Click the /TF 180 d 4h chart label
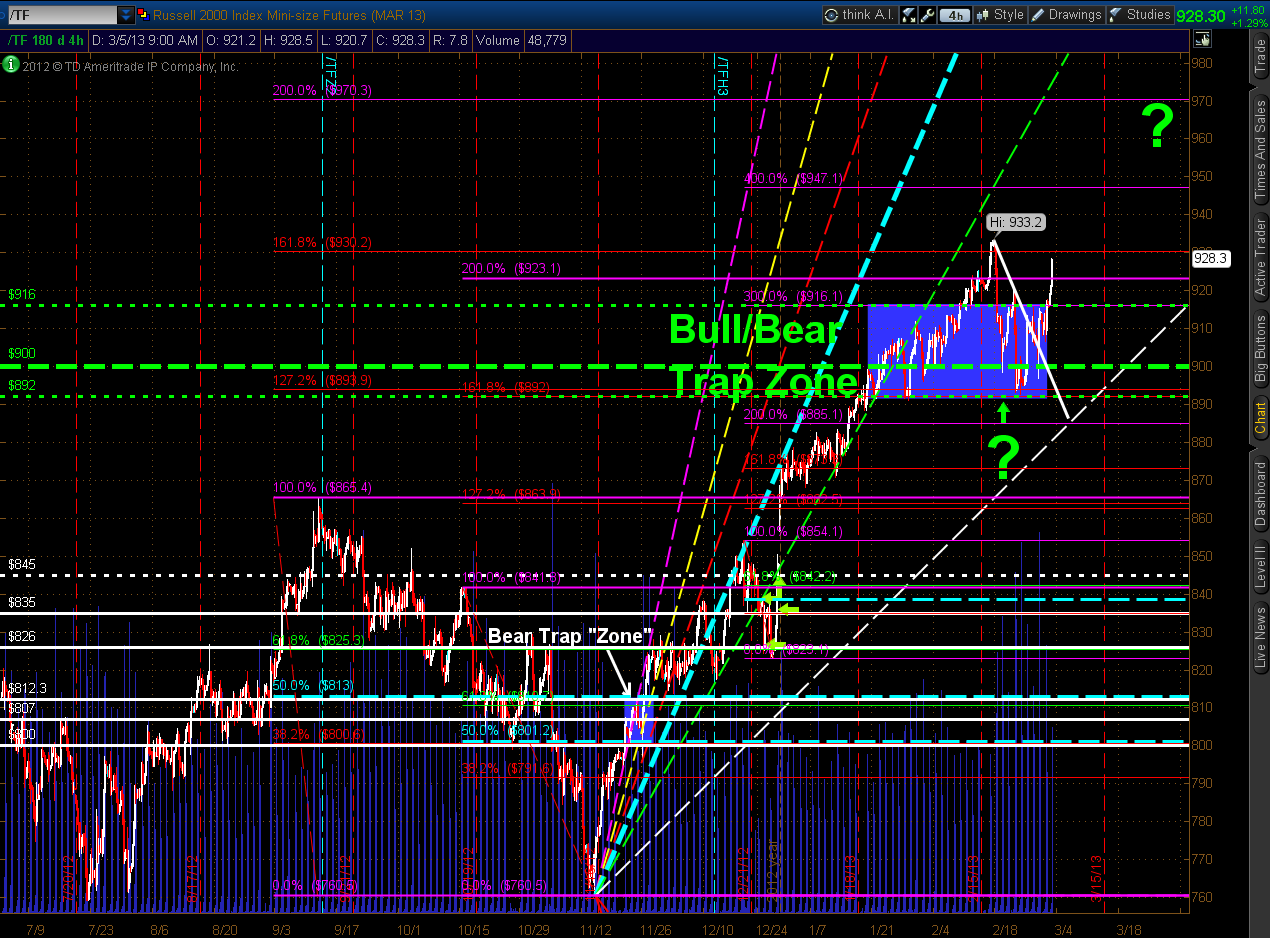1270x938 pixels. 46,41
